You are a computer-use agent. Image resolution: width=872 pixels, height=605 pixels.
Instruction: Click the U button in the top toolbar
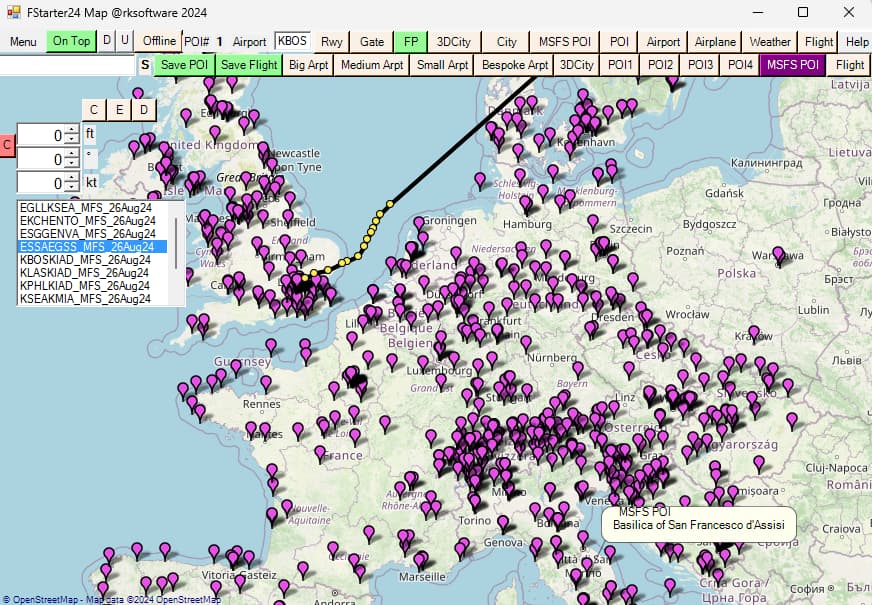point(125,41)
